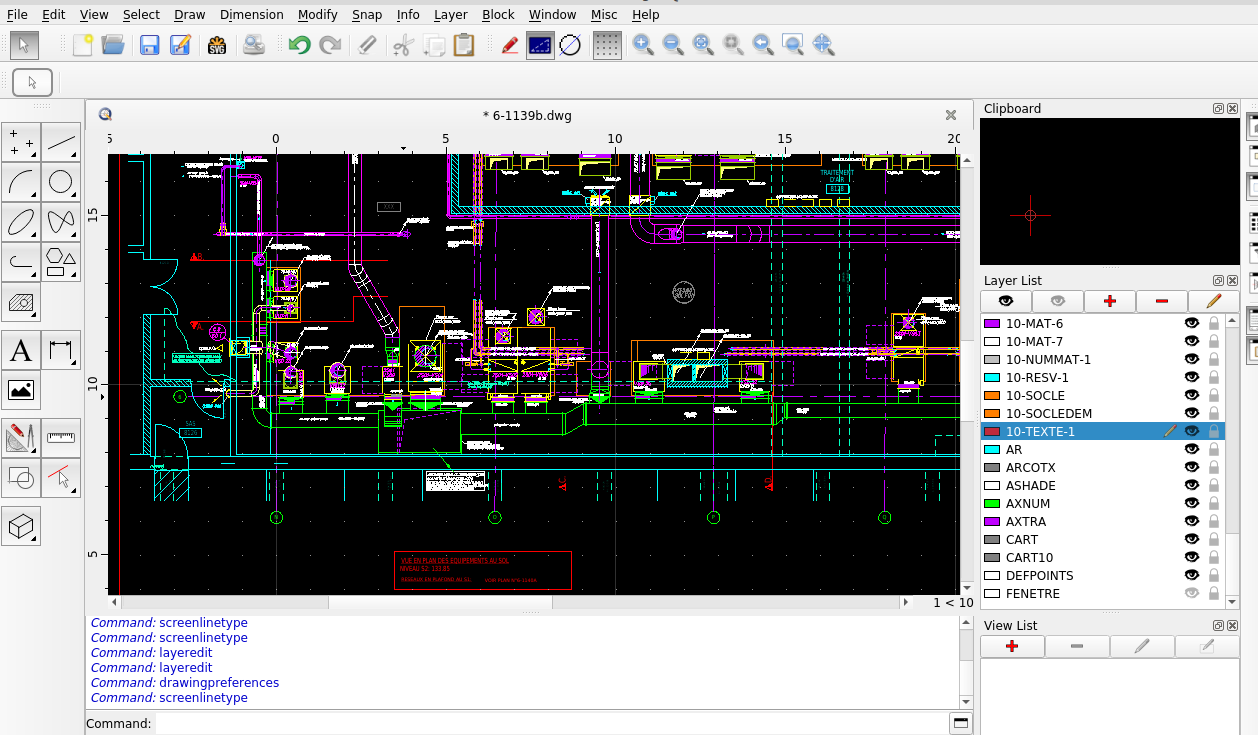Lock the ARCOTX layer
The width and height of the screenshot is (1258, 735).
[1214, 468]
